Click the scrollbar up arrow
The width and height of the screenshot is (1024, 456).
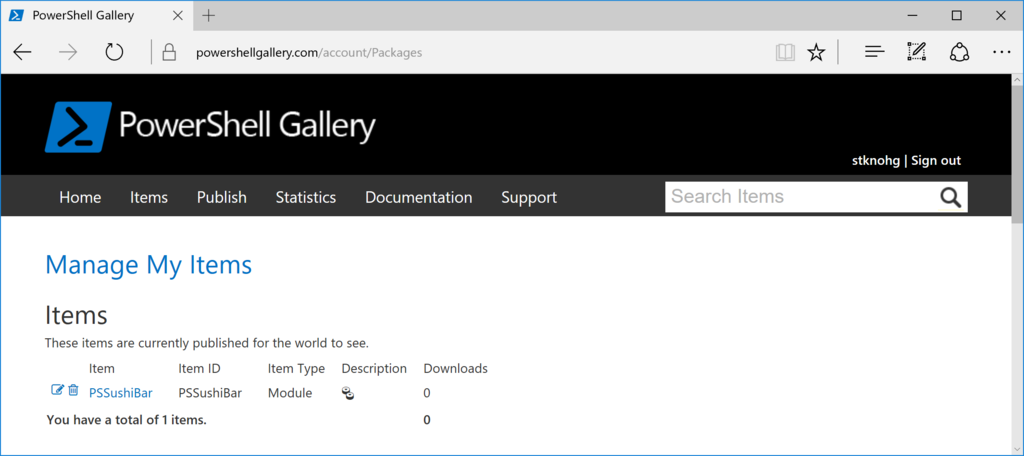coord(1017,80)
